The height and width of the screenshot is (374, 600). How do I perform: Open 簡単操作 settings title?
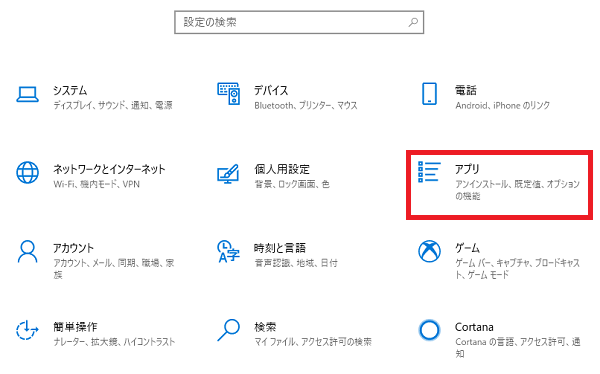[75, 327]
